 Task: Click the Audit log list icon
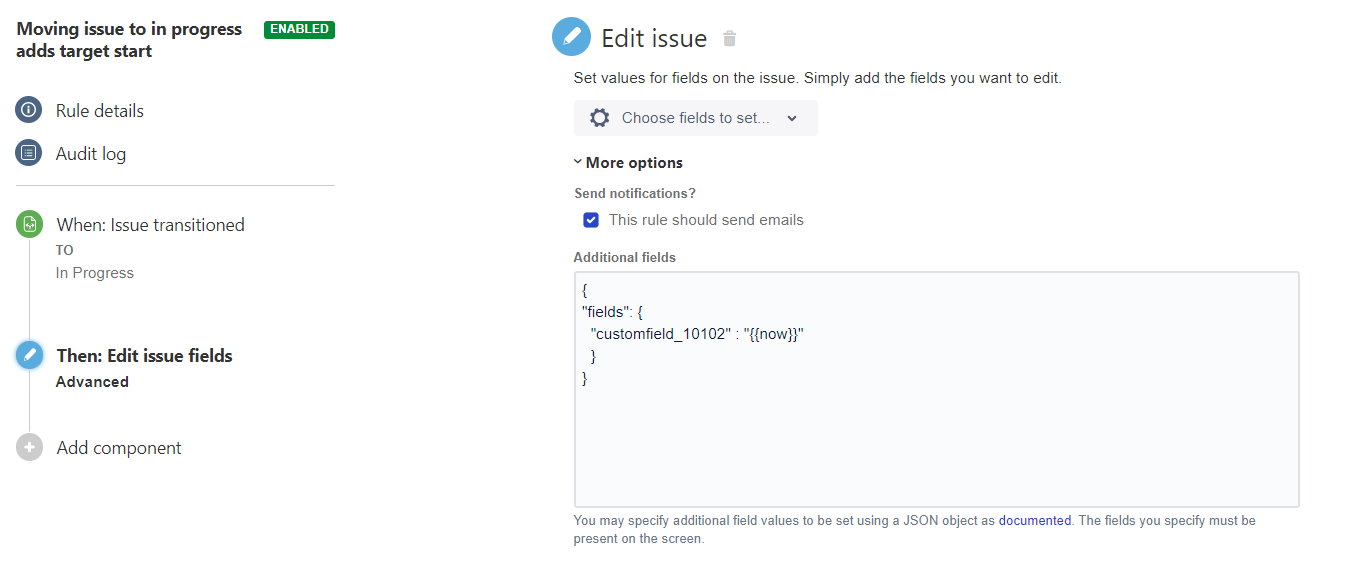[29, 153]
